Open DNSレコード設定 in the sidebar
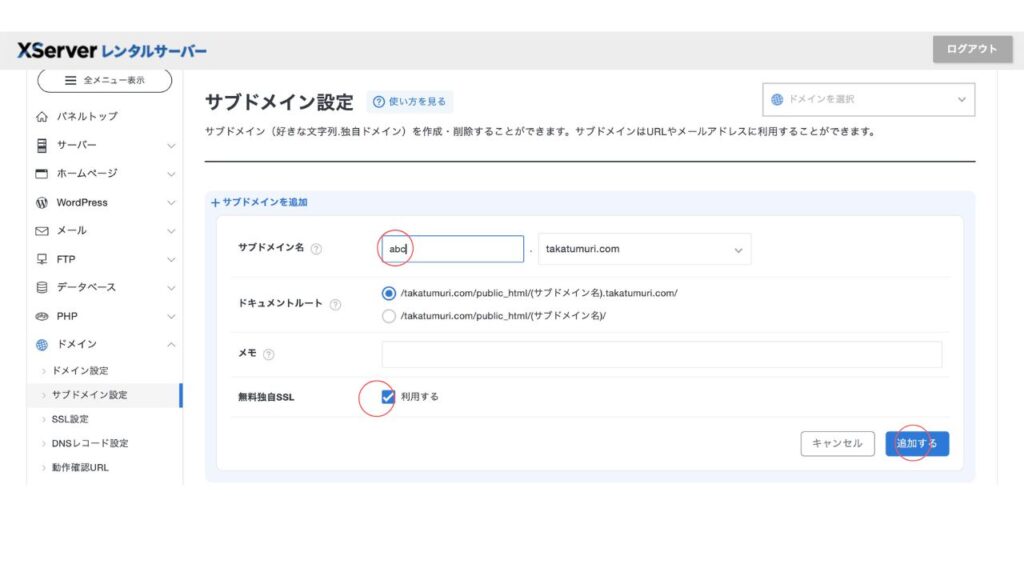Screen dimensions: 1024x576 point(90,443)
